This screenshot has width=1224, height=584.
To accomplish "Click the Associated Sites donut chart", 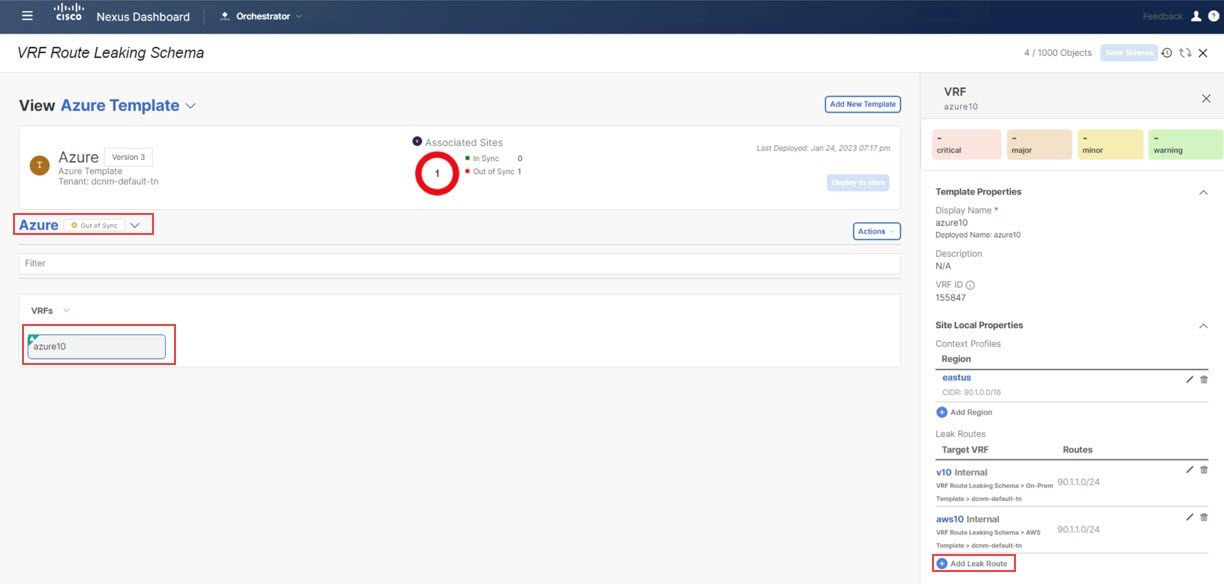I will 436,173.
